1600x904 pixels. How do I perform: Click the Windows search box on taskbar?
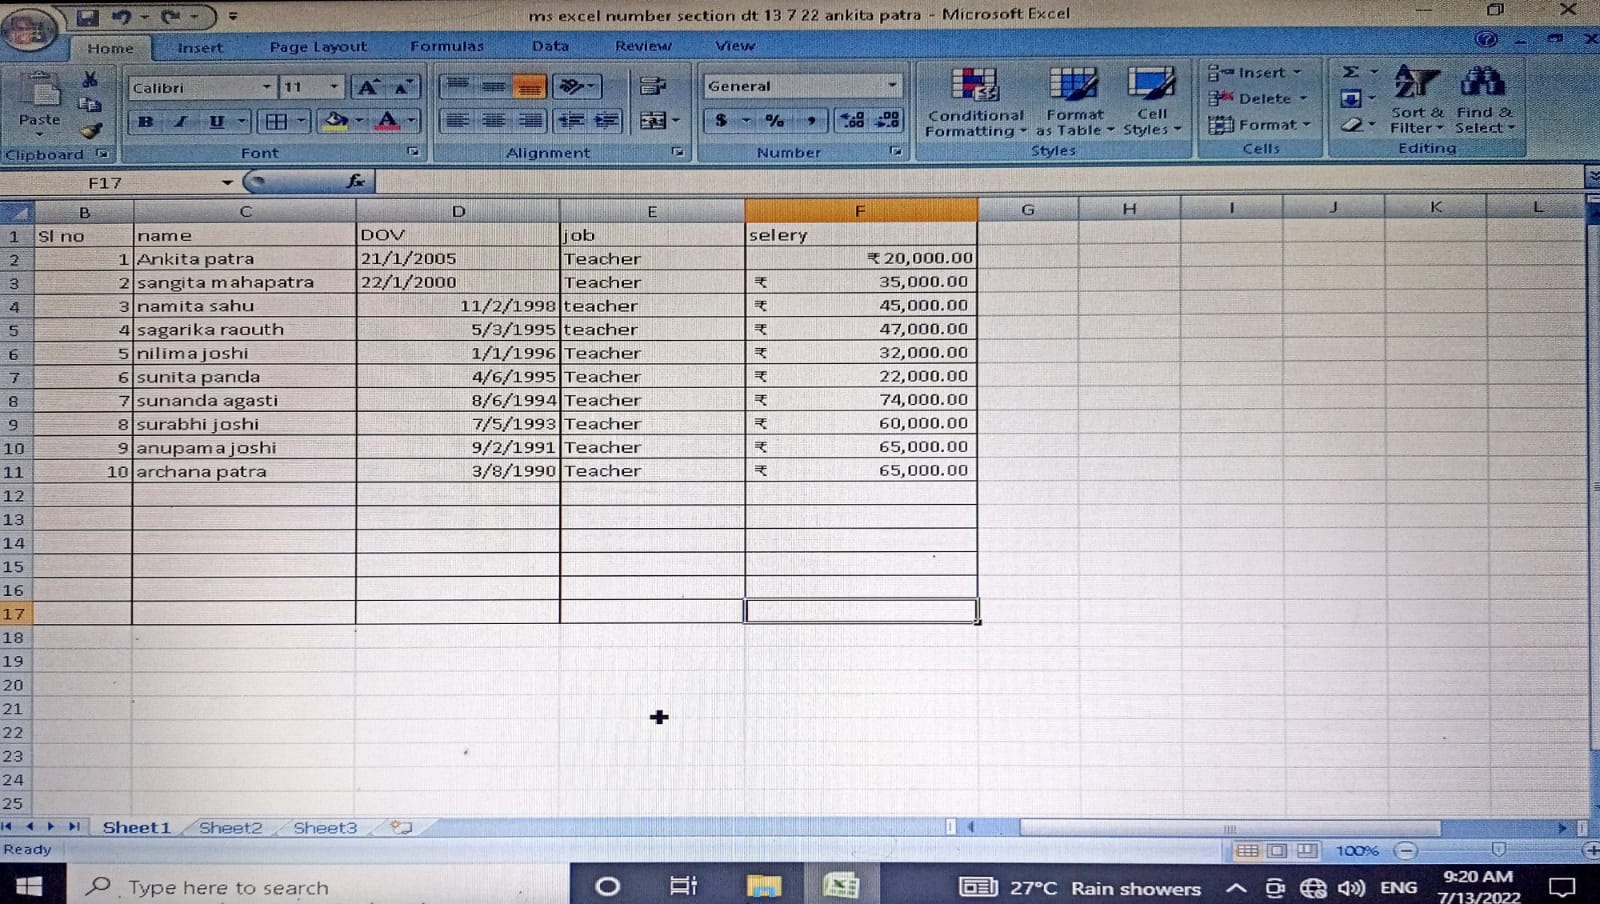coord(318,887)
